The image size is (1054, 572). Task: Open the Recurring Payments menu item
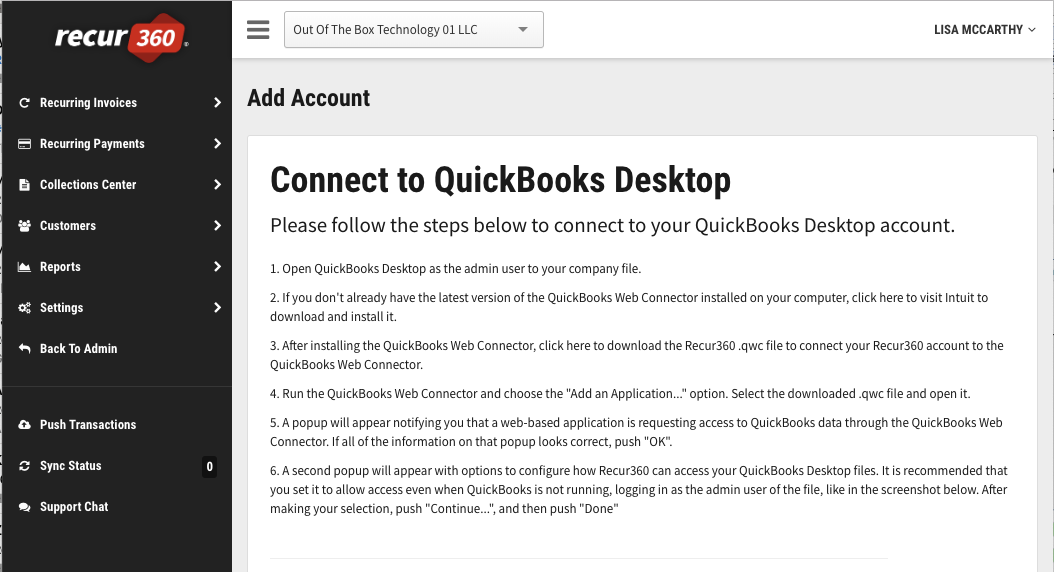118,144
